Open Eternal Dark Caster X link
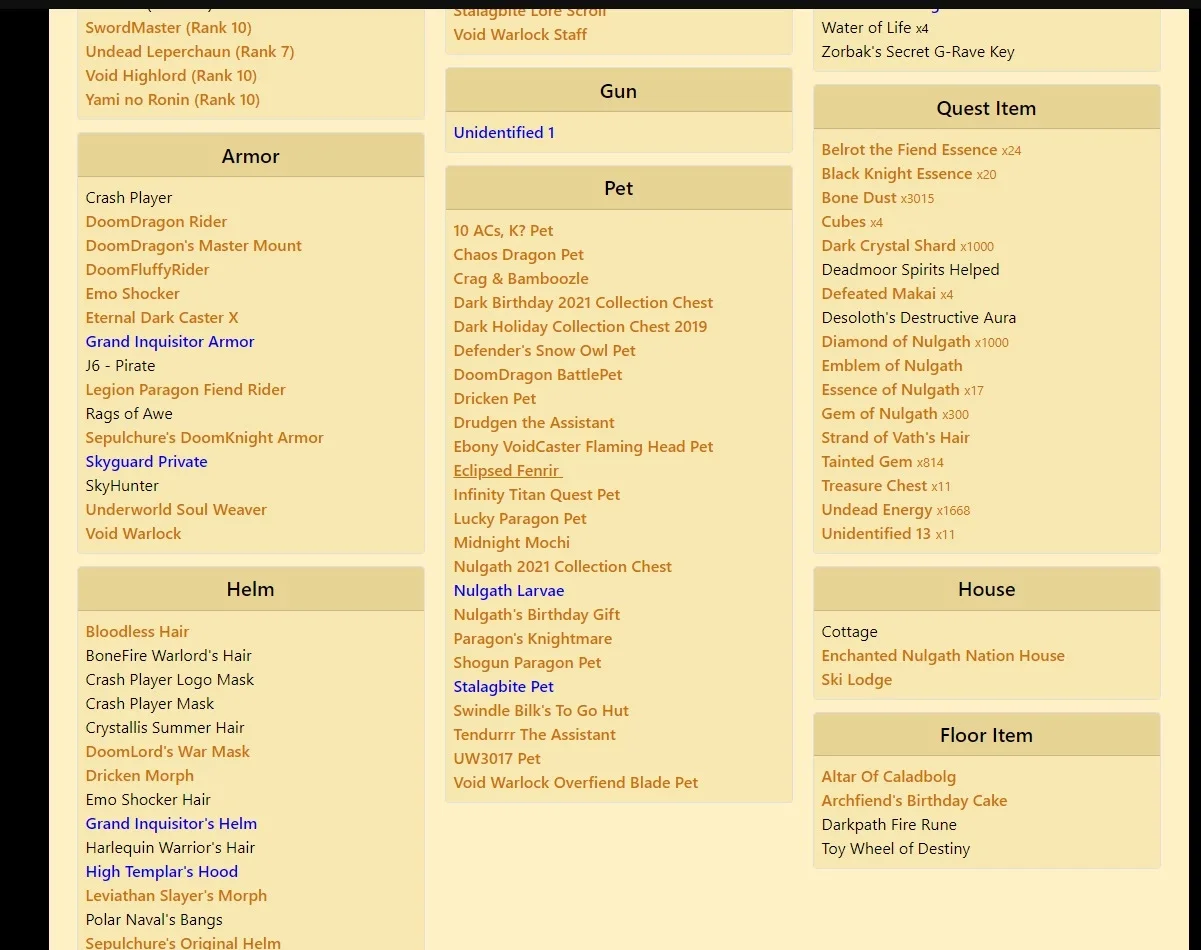Viewport: 1201px width, 950px height. [162, 318]
